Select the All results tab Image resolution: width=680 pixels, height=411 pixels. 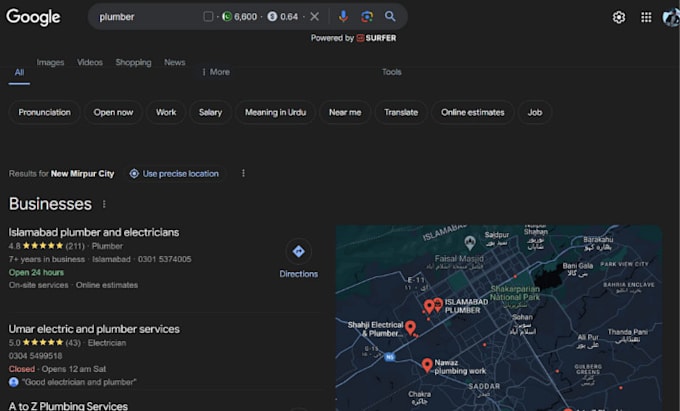[19, 72]
